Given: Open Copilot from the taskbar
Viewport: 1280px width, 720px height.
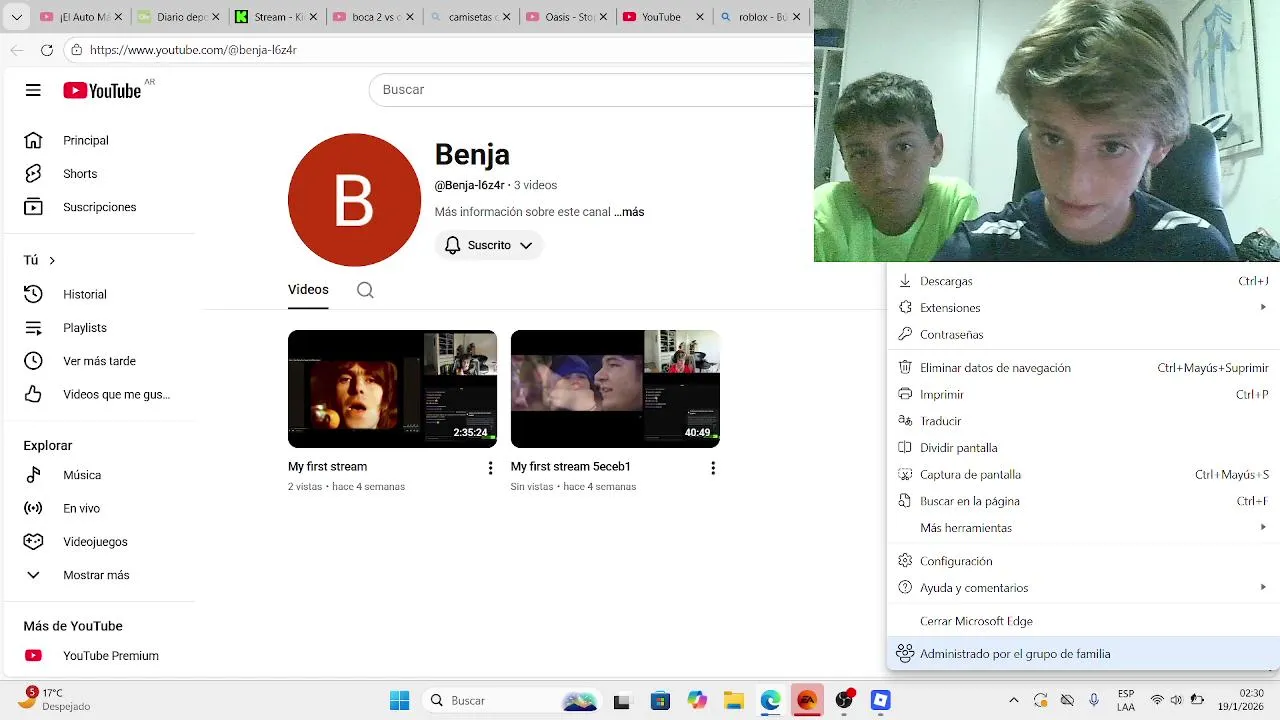Looking at the screenshot, I should click(x=697, y=701).
